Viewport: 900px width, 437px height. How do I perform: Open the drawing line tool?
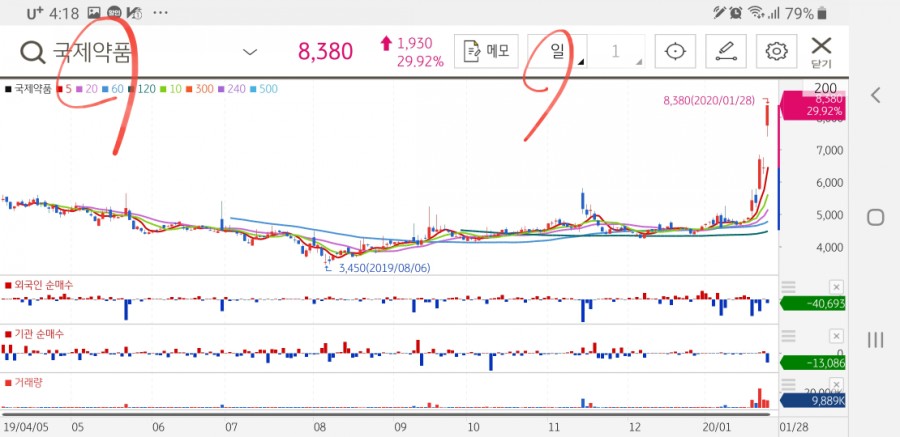pos(726,51)
